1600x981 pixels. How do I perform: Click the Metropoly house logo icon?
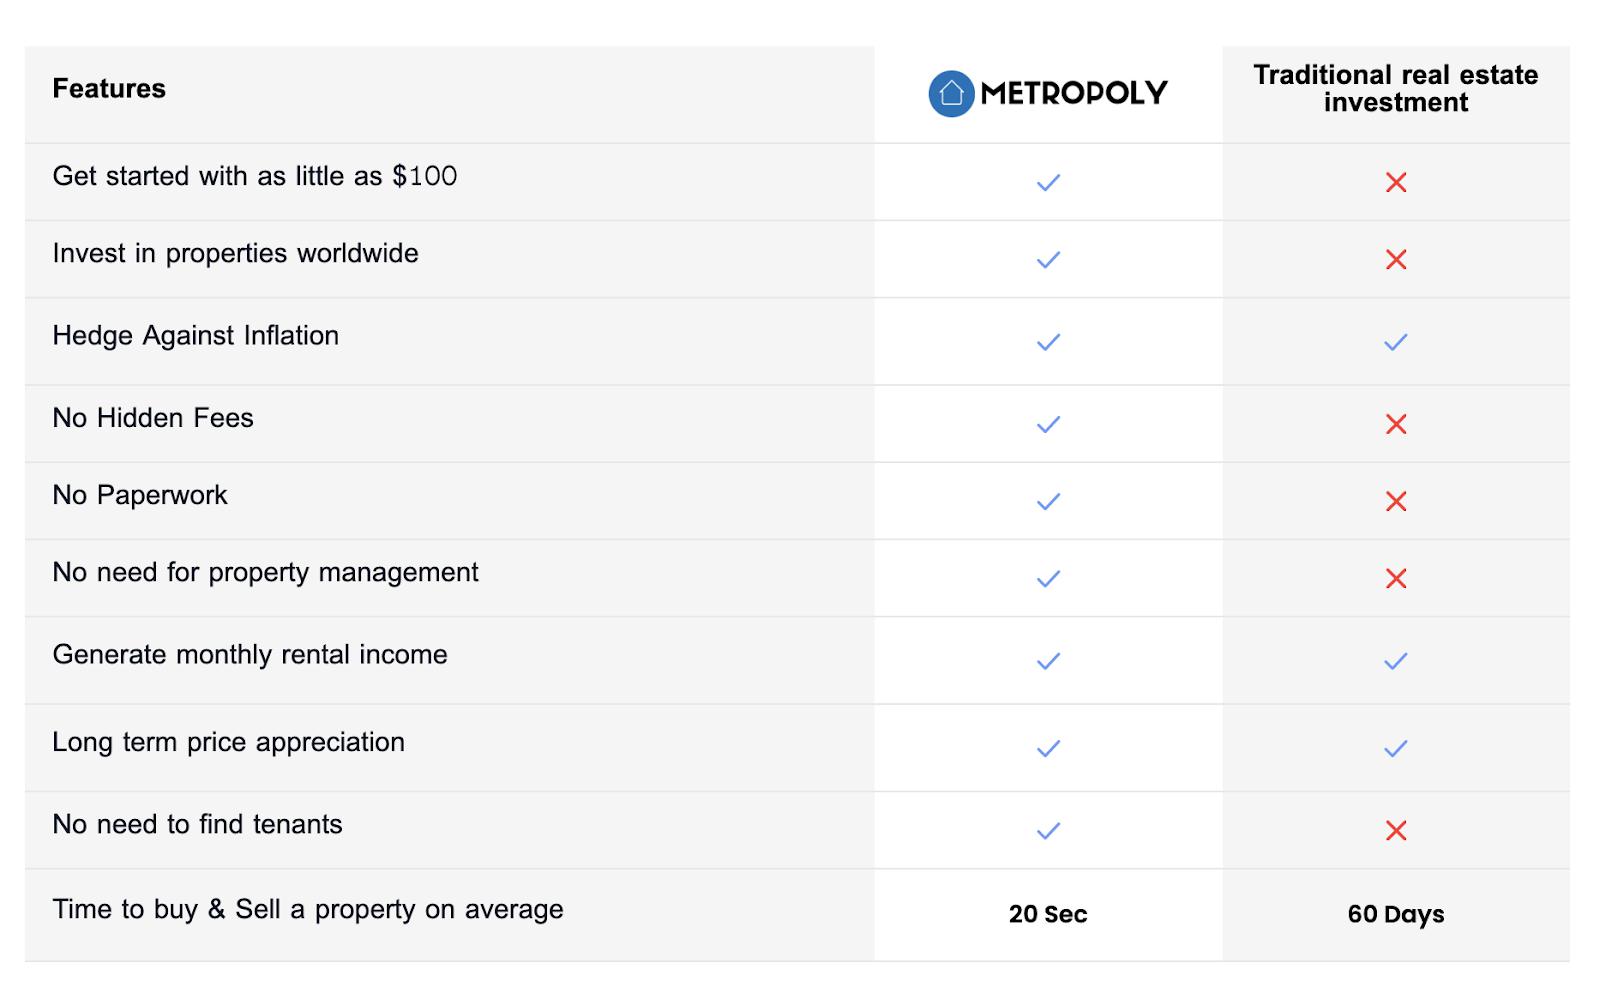coord(951,94)
